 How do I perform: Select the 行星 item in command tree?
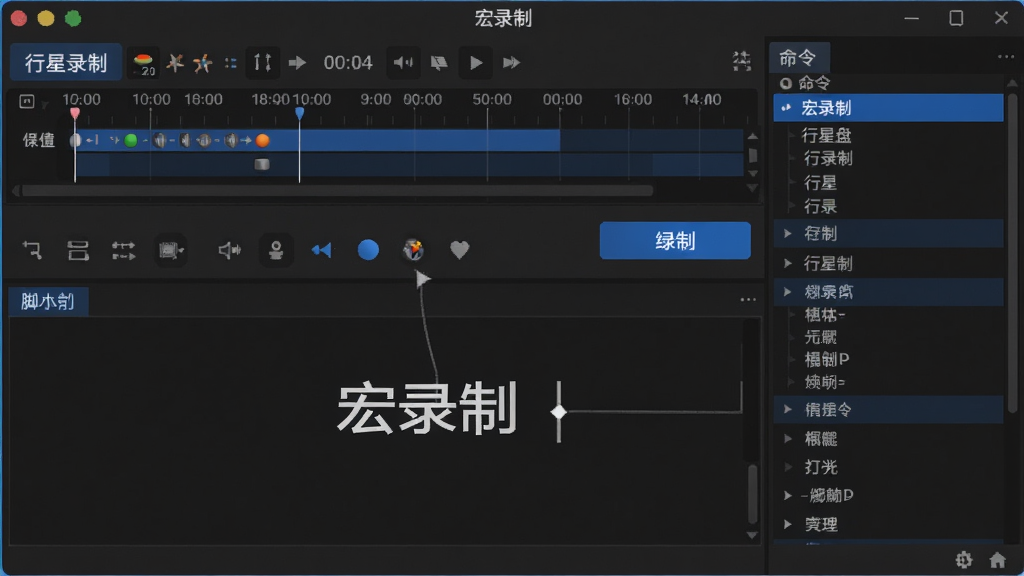[x=820, y=183]
